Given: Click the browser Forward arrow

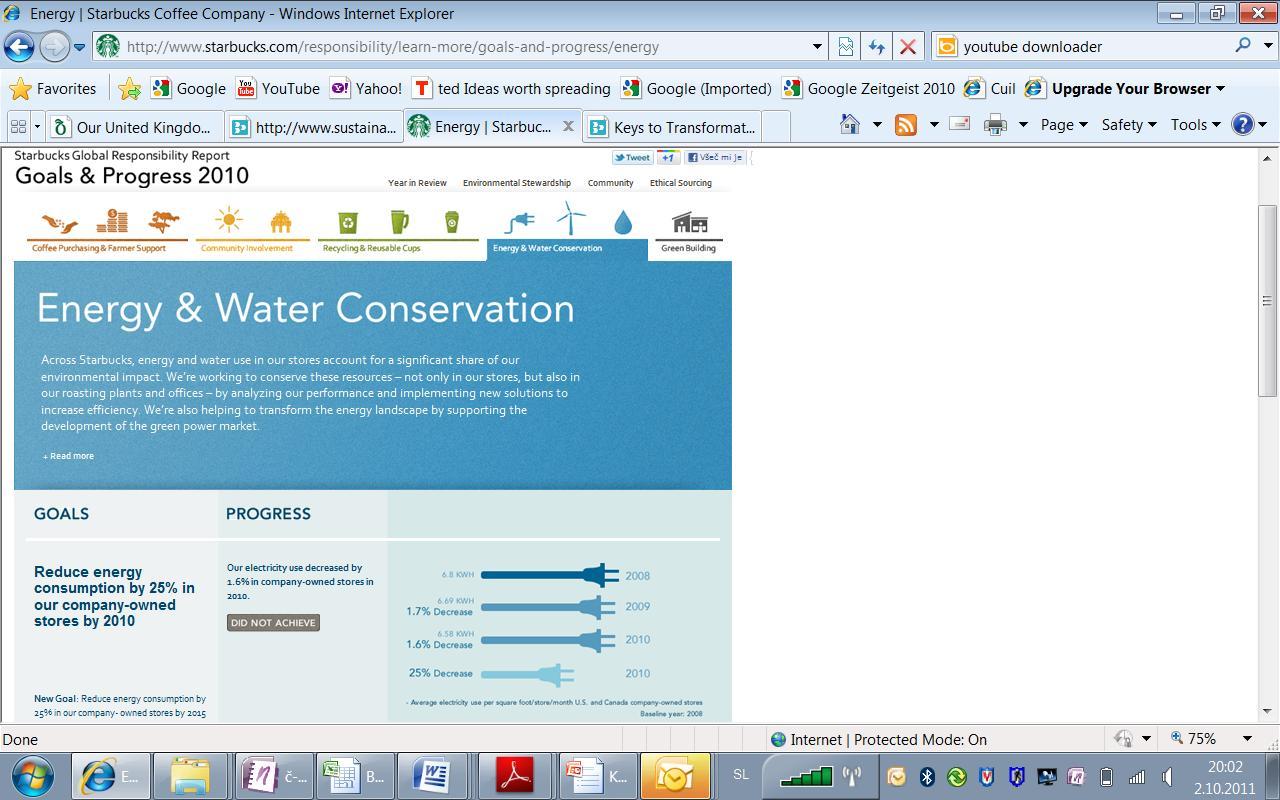Looking at the screenshot, I should (x=55, y=46).
